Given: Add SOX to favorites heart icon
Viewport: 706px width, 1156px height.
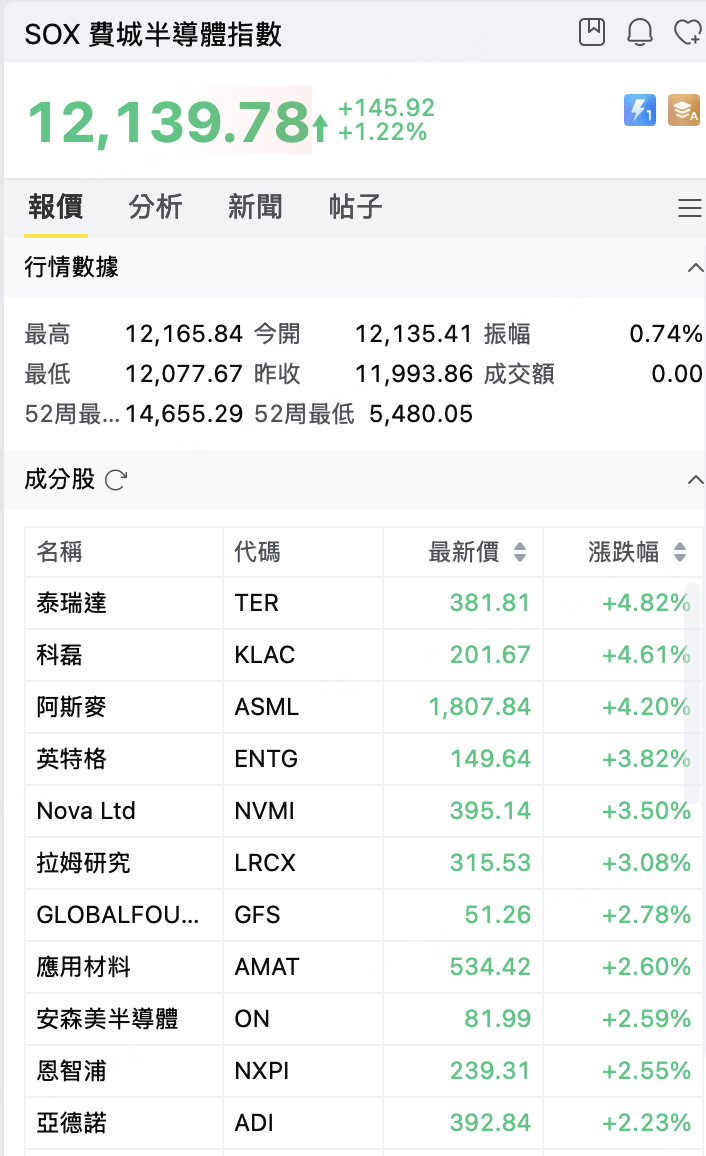Looking at the screenshot, I should (x=688, y=32).
